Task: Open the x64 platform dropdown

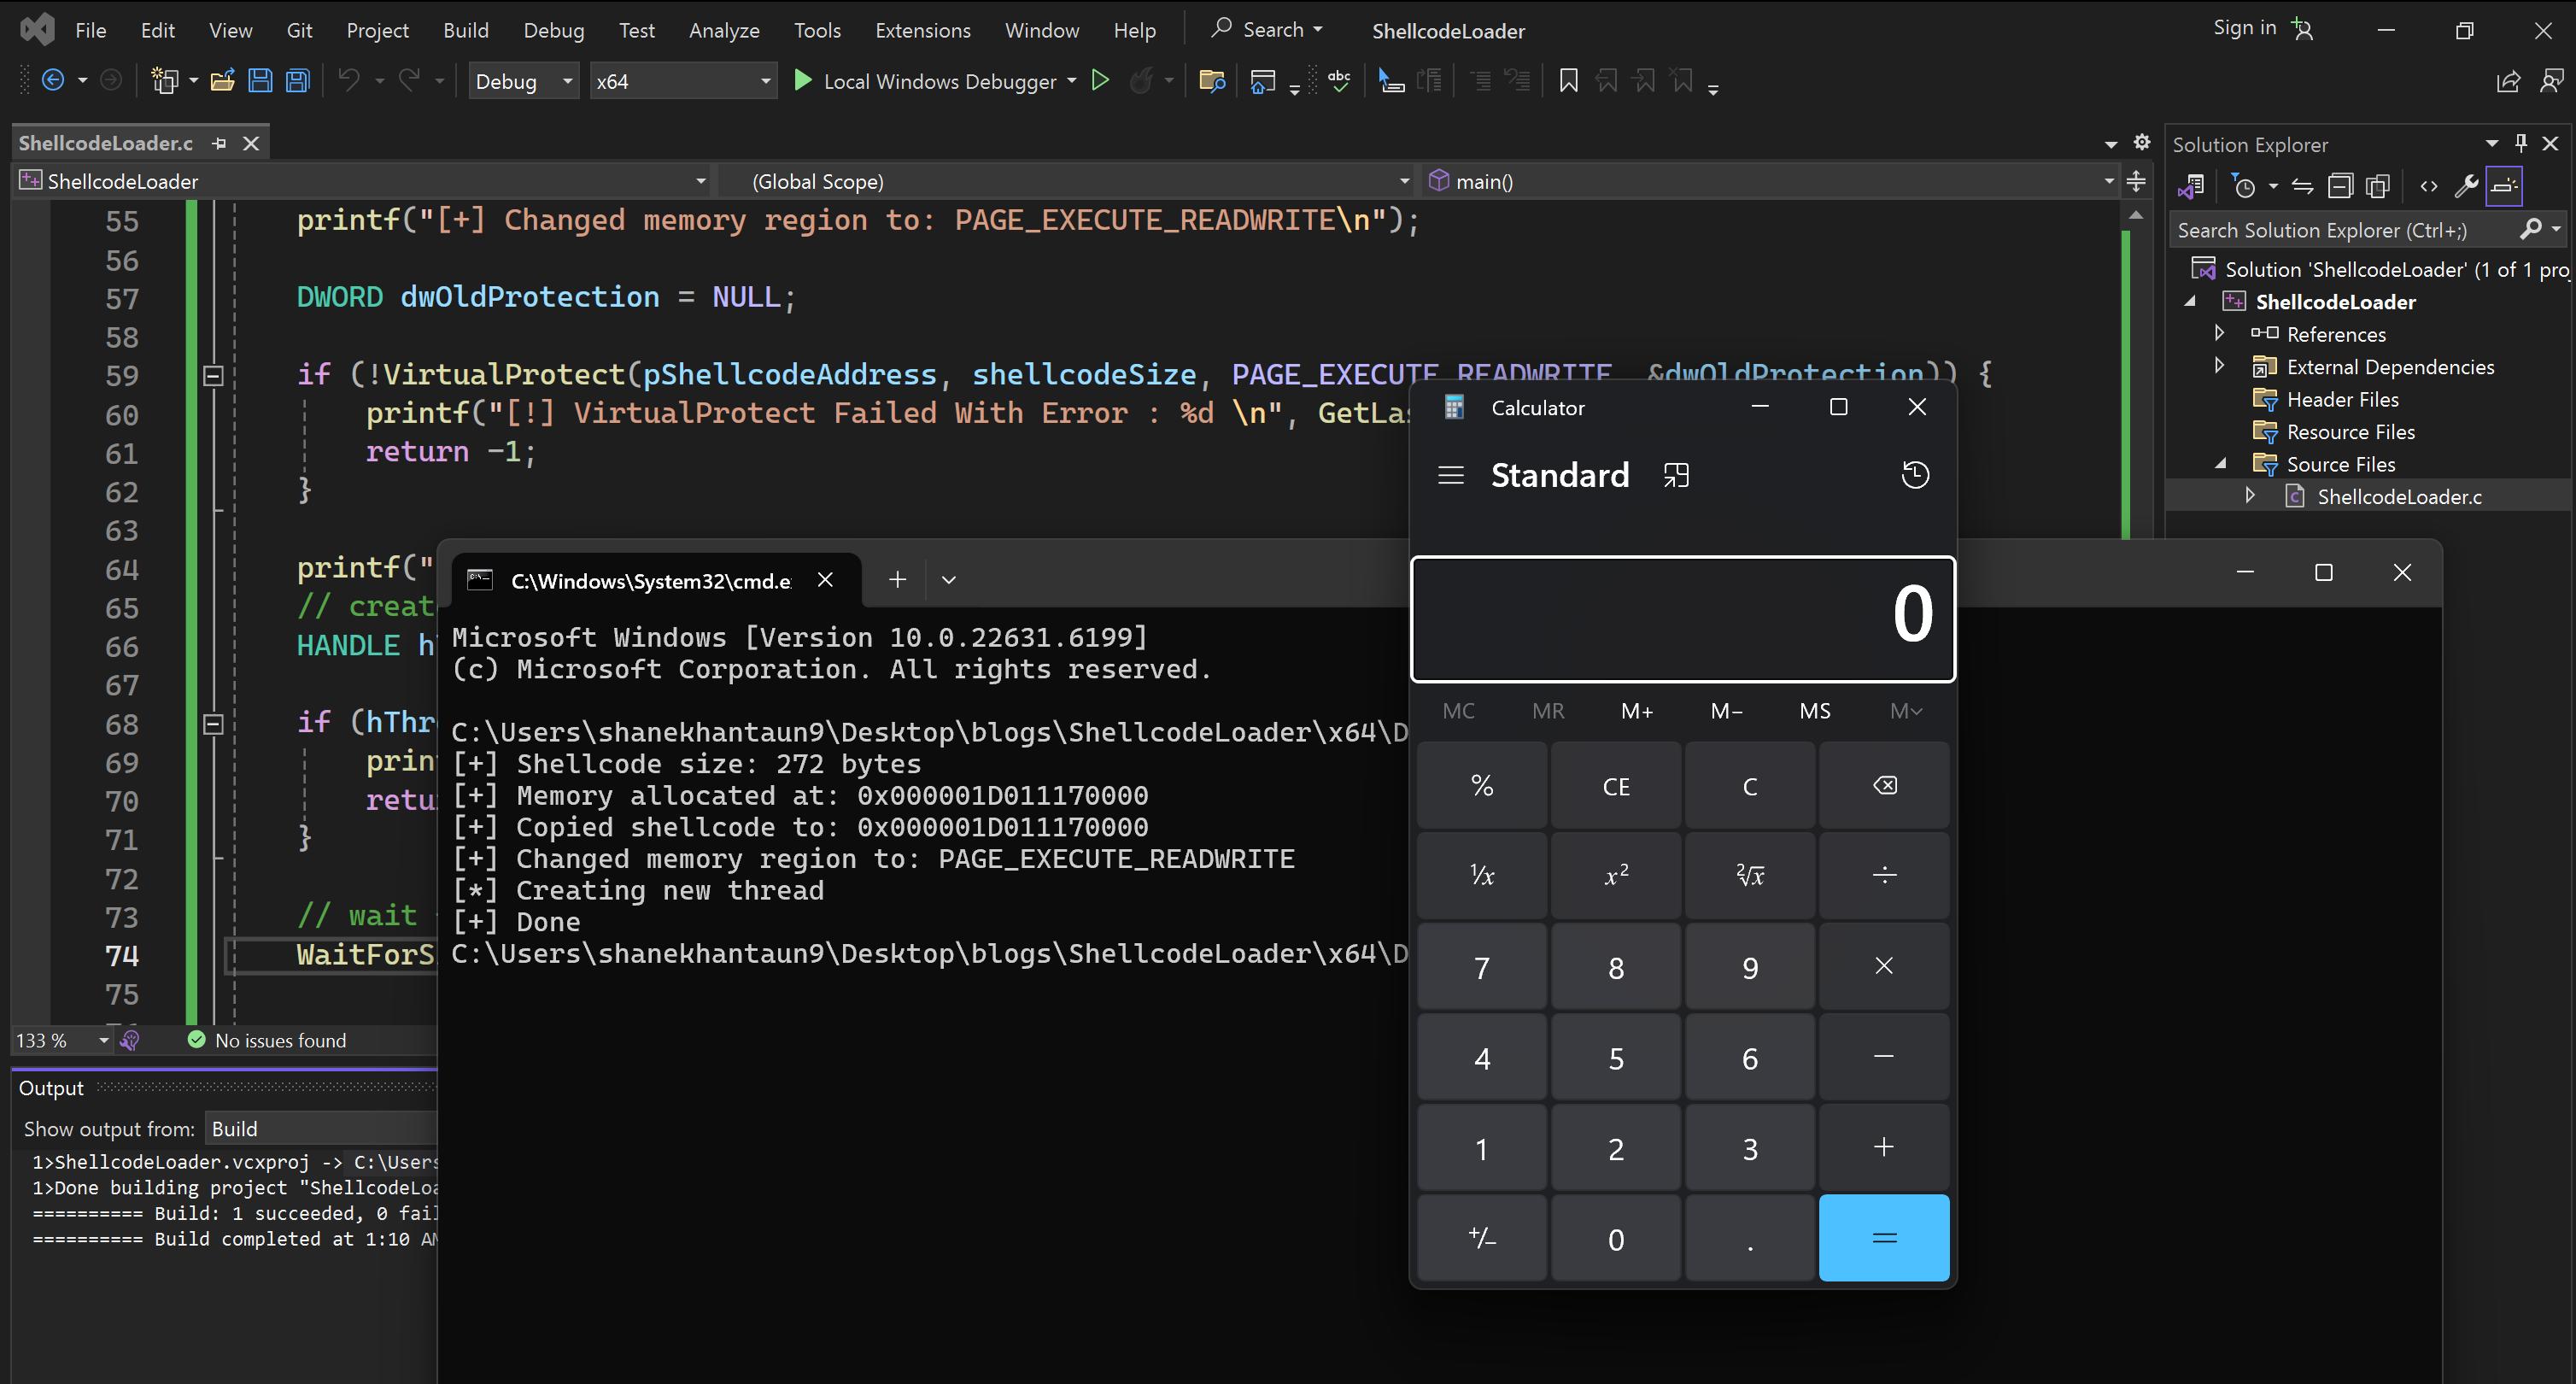Action: [682, 81]
